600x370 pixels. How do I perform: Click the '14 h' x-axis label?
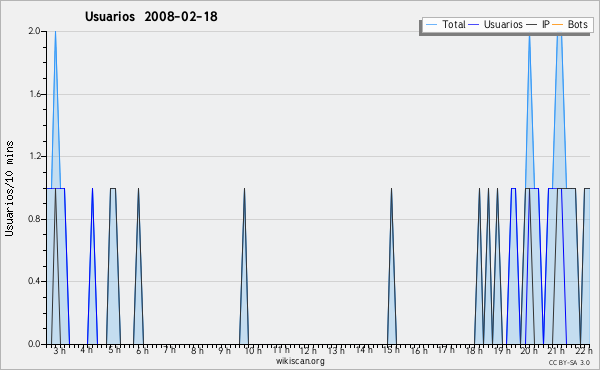364,350
